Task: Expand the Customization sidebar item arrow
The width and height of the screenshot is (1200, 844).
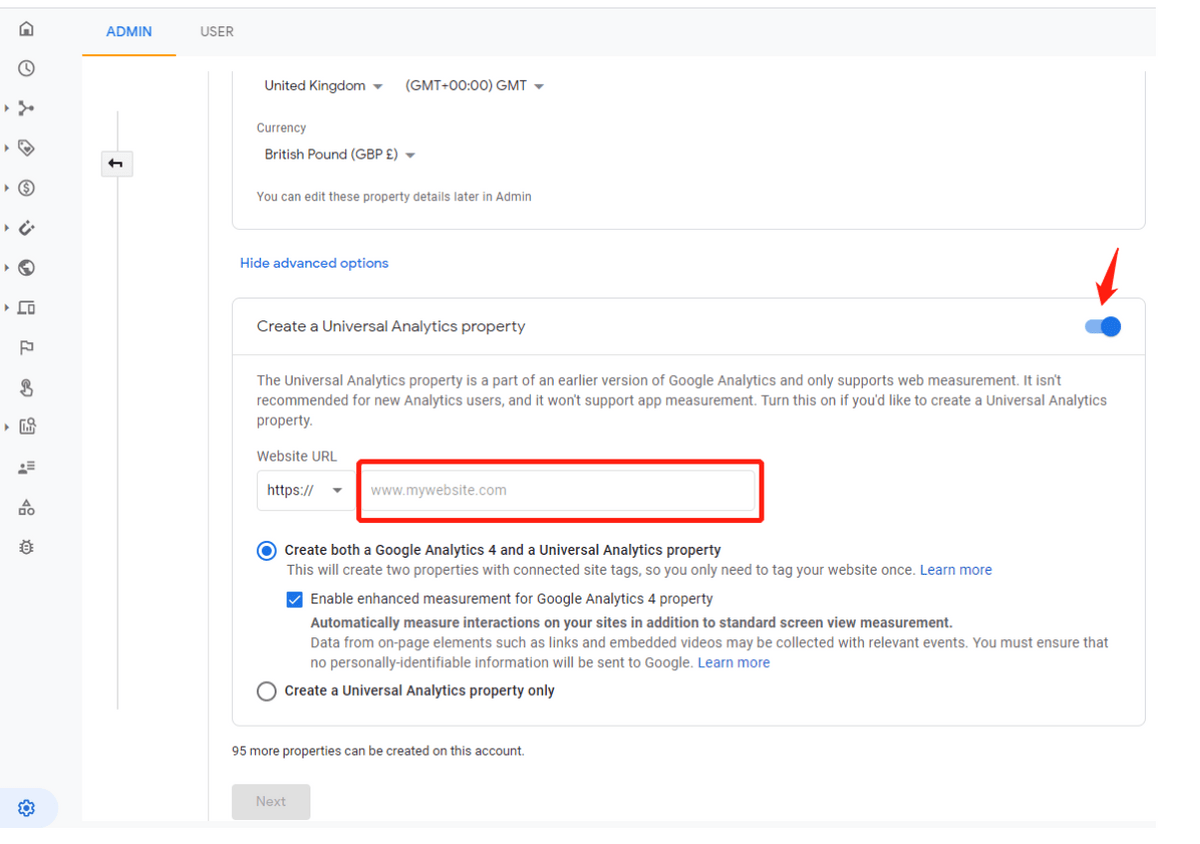Action: tap(7, 108)
